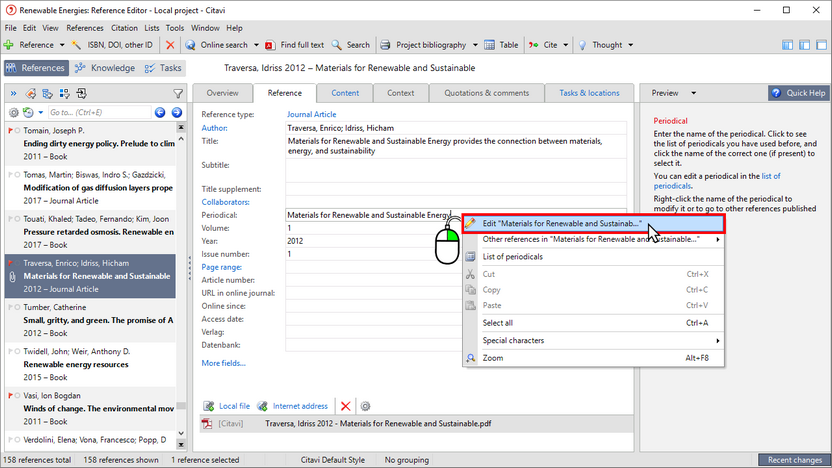Add a Thought with lightbulb icon
This screenshot has height=468, width=832.
point(600,45)
